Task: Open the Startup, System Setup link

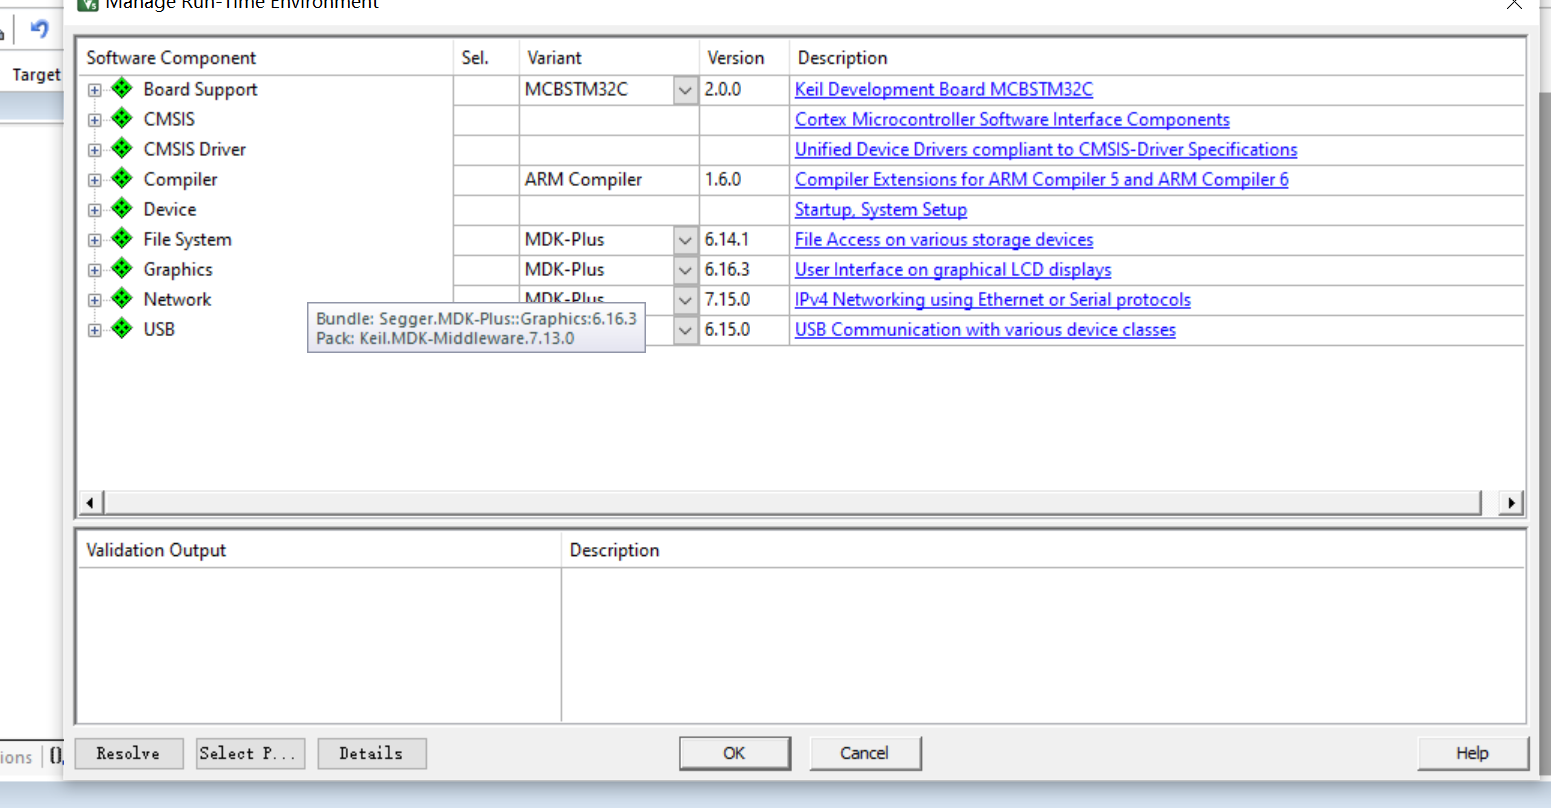Action: tap(881, 209)
